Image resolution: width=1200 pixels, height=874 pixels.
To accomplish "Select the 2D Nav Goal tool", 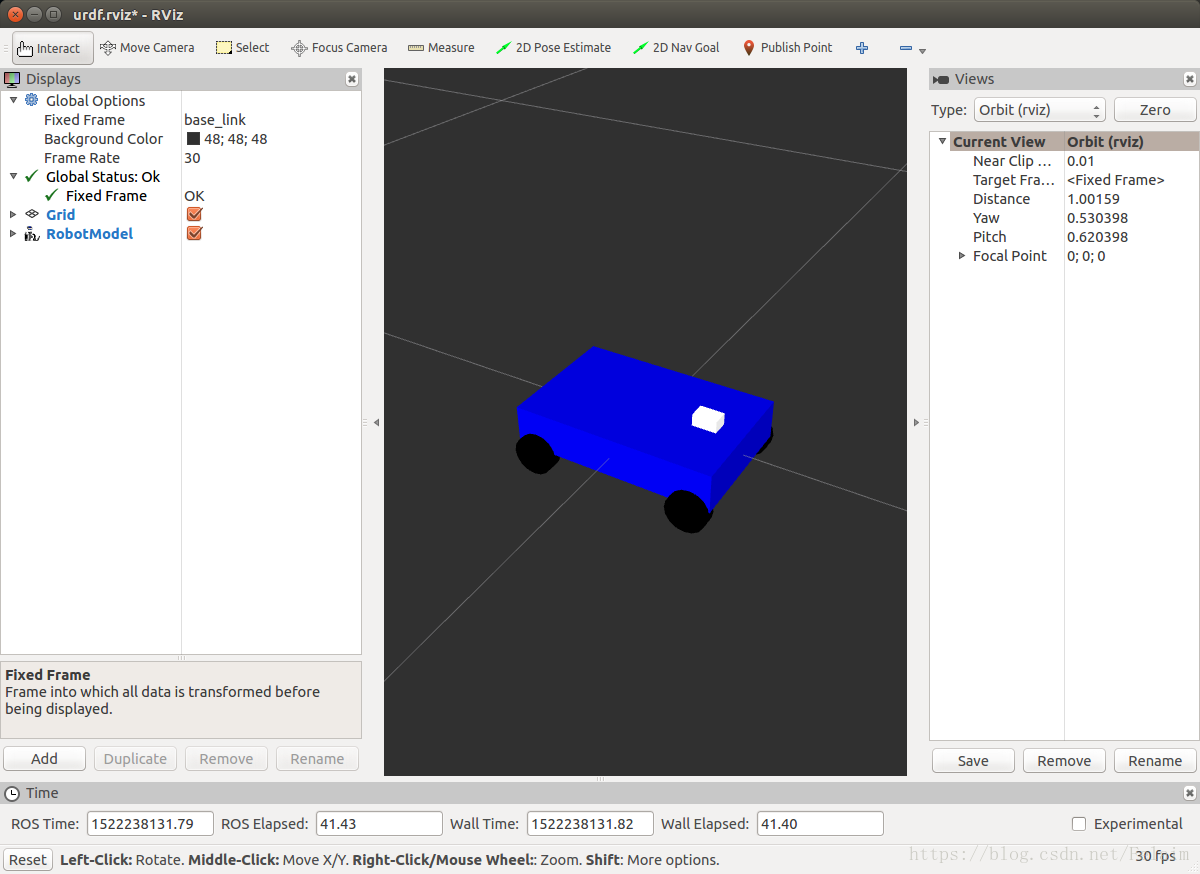I will point(676,47).
